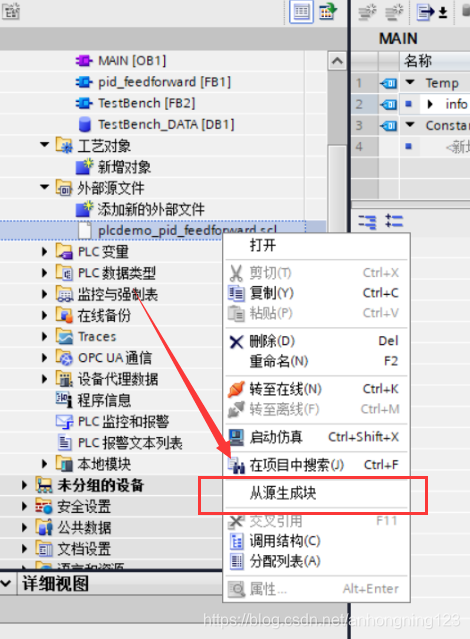Click the pid_feedforward [FB1] block icon
Image resolution: width=470 pixels, height=639 pixels.
coord(84,82)
